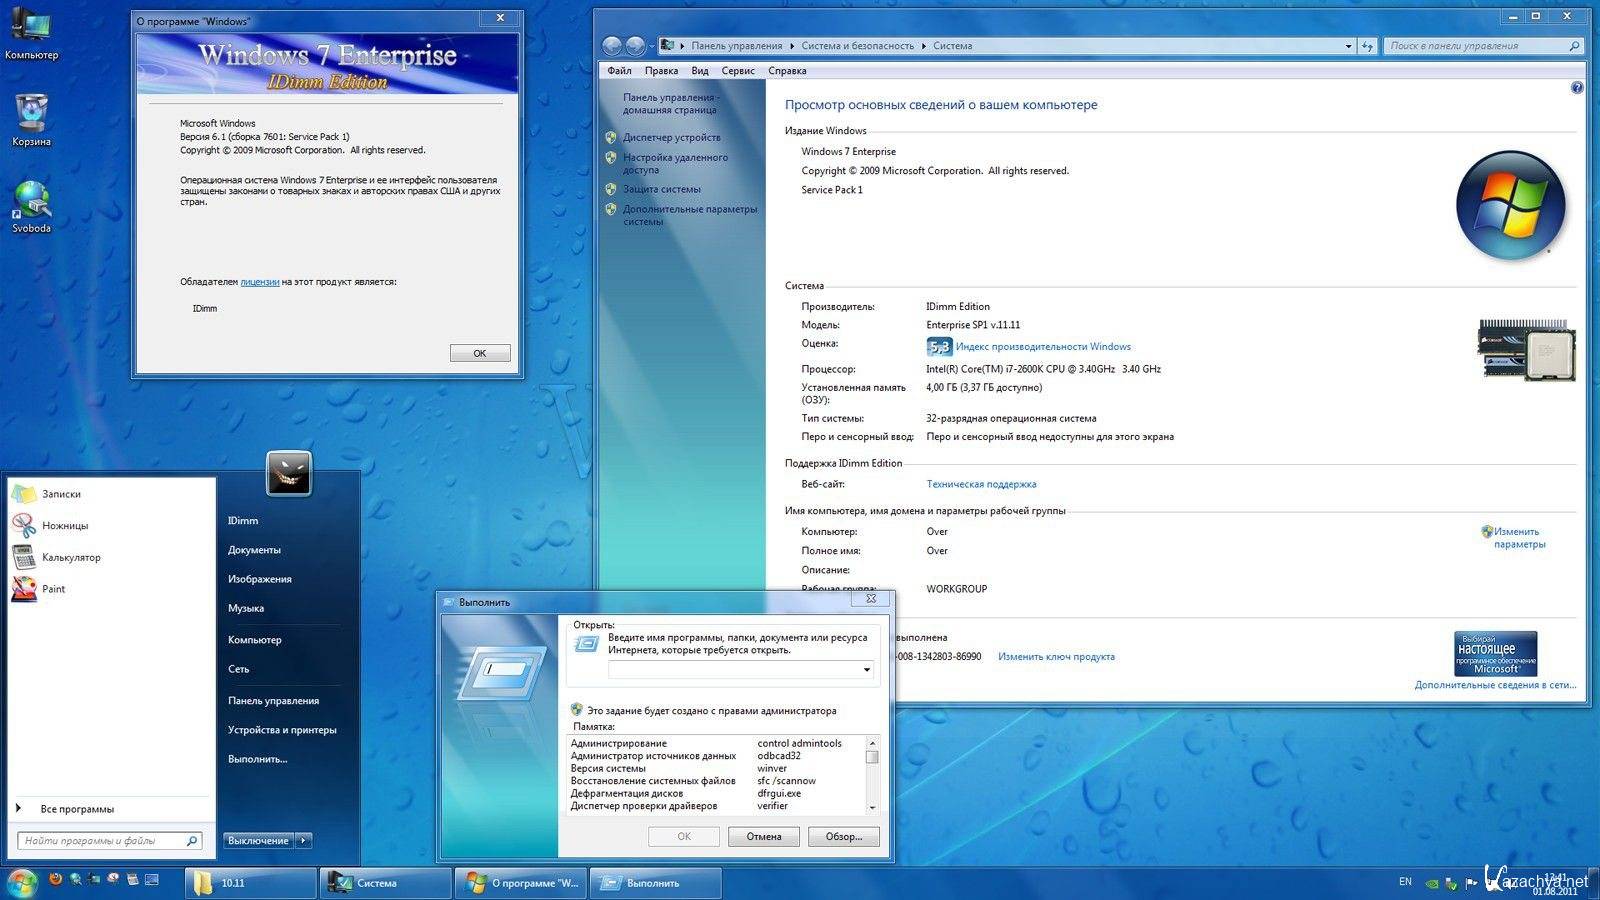Open the Правка menu
The height and width of the screenshot is (900, 1600).
(661, 71)
